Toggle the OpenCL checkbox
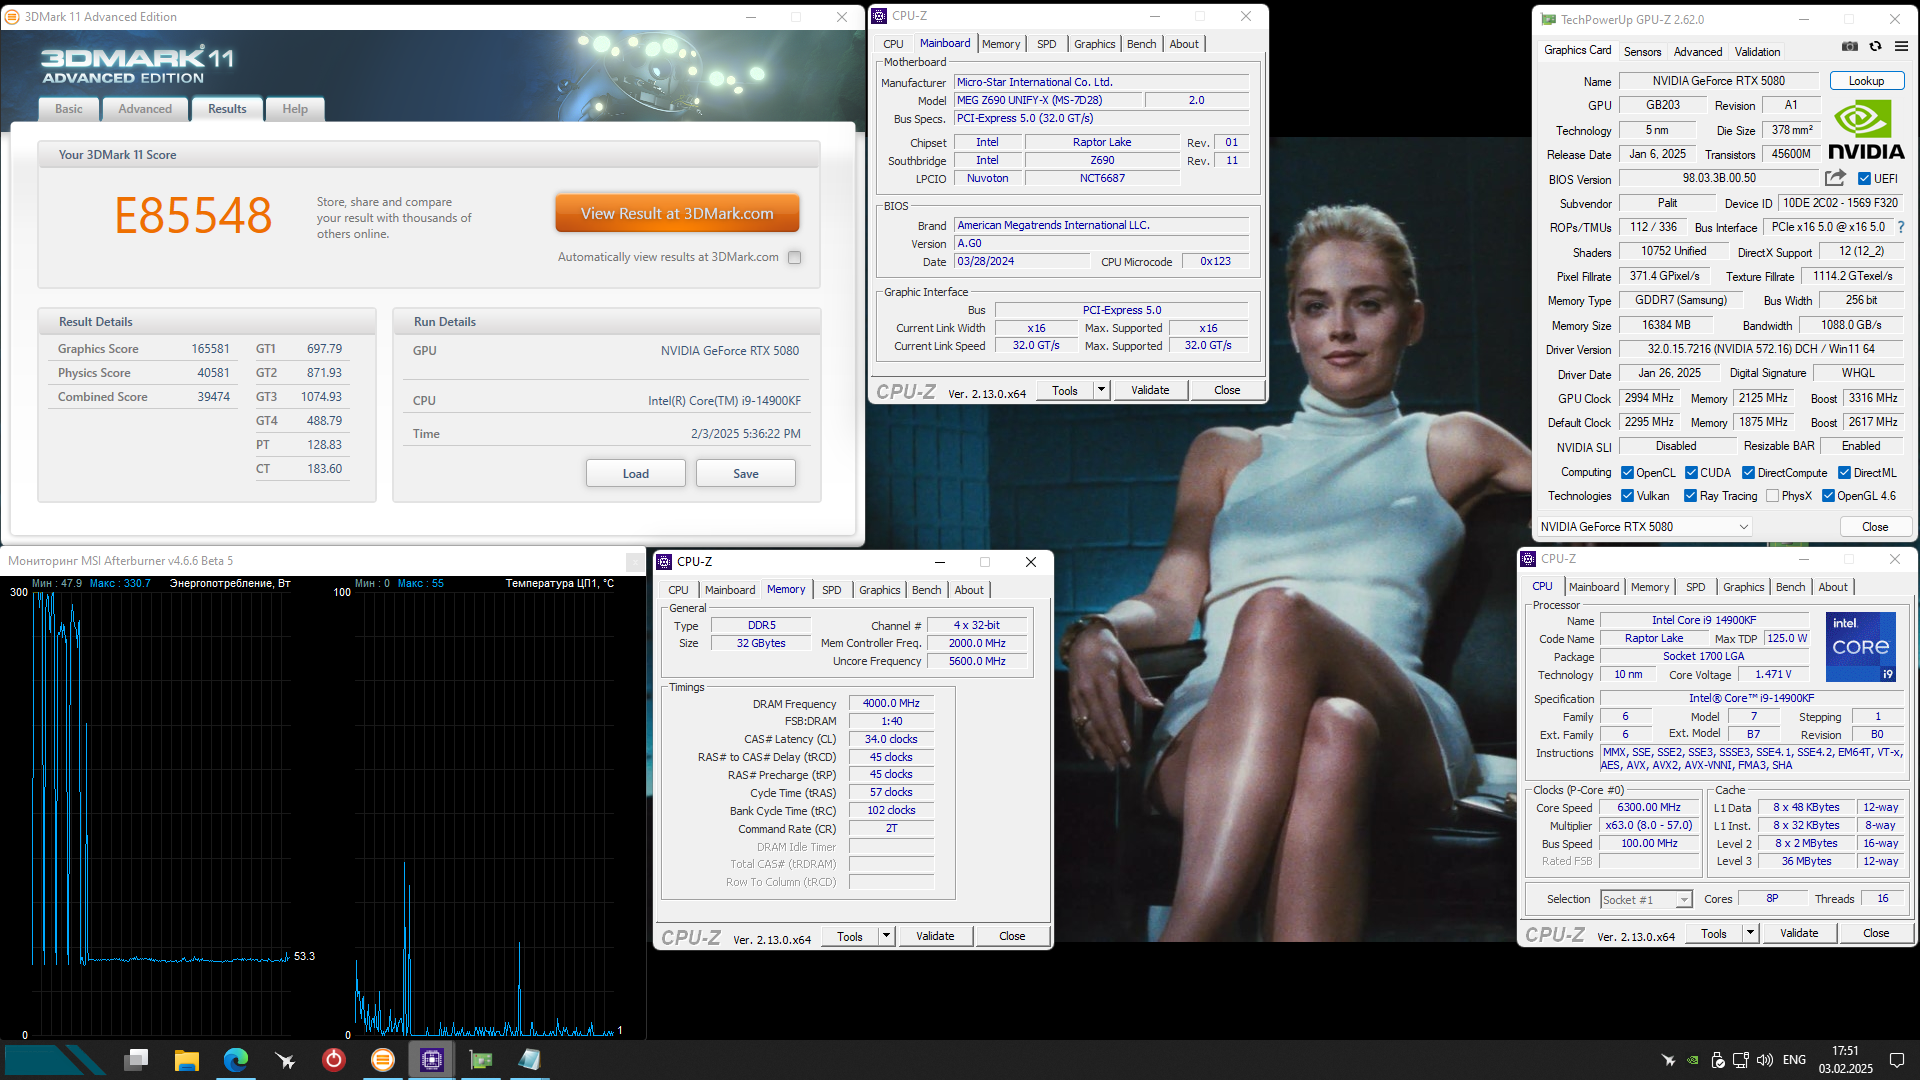Viewport: 1920px width, 1080px height. 1627,473
